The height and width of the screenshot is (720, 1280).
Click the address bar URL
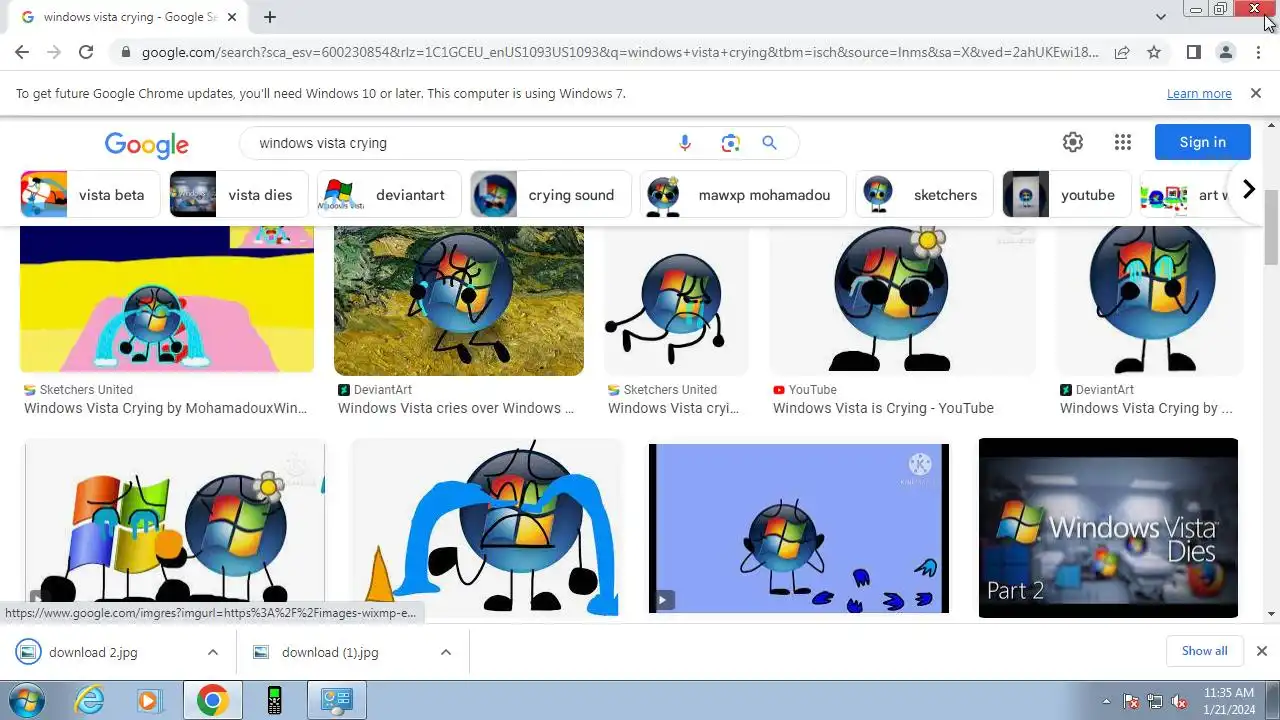tap(620, 52)
